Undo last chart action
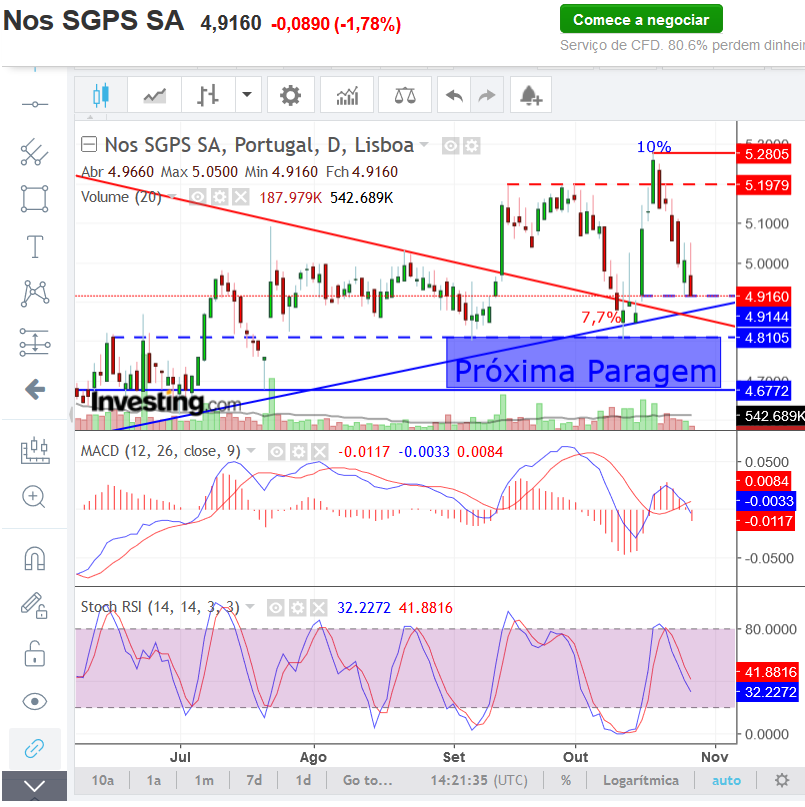Image resolution: width=805 pixels, height=807 pixels. pos(454,95)
